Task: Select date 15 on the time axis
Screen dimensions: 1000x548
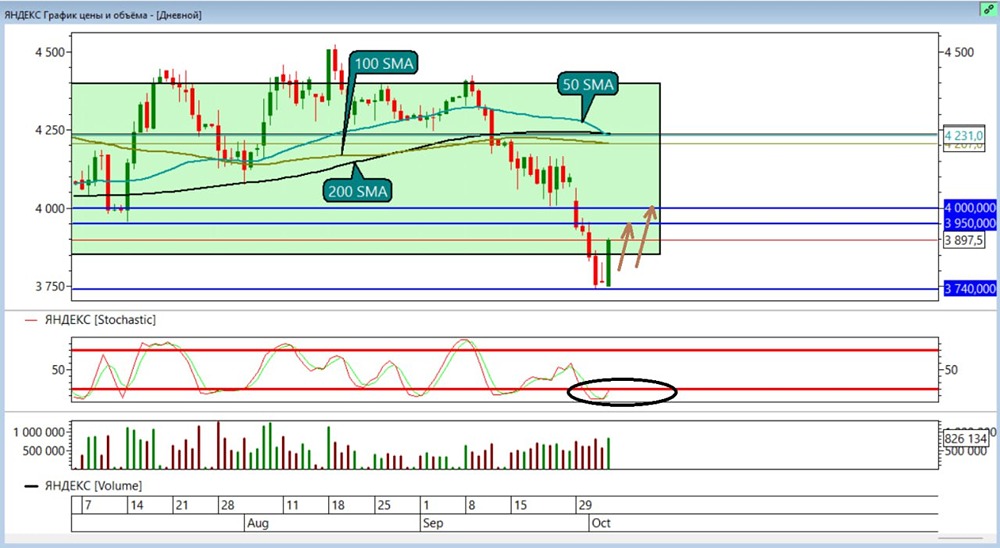Action: (x=520, y=505)
